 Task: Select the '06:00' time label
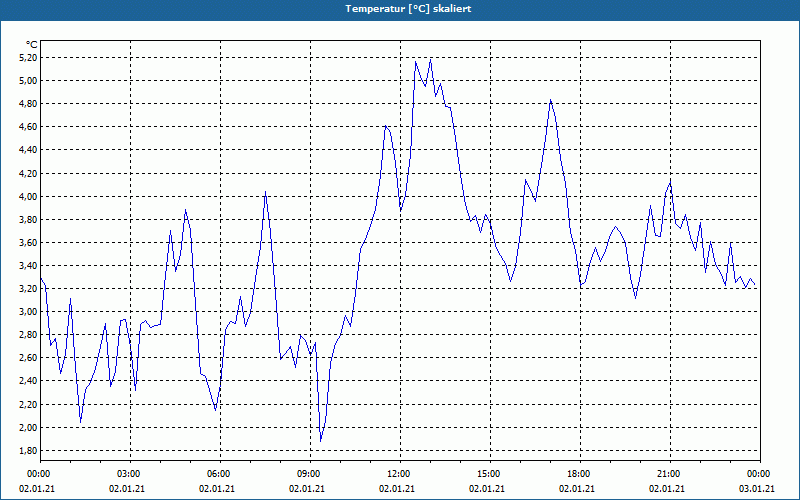coord(220,474)
